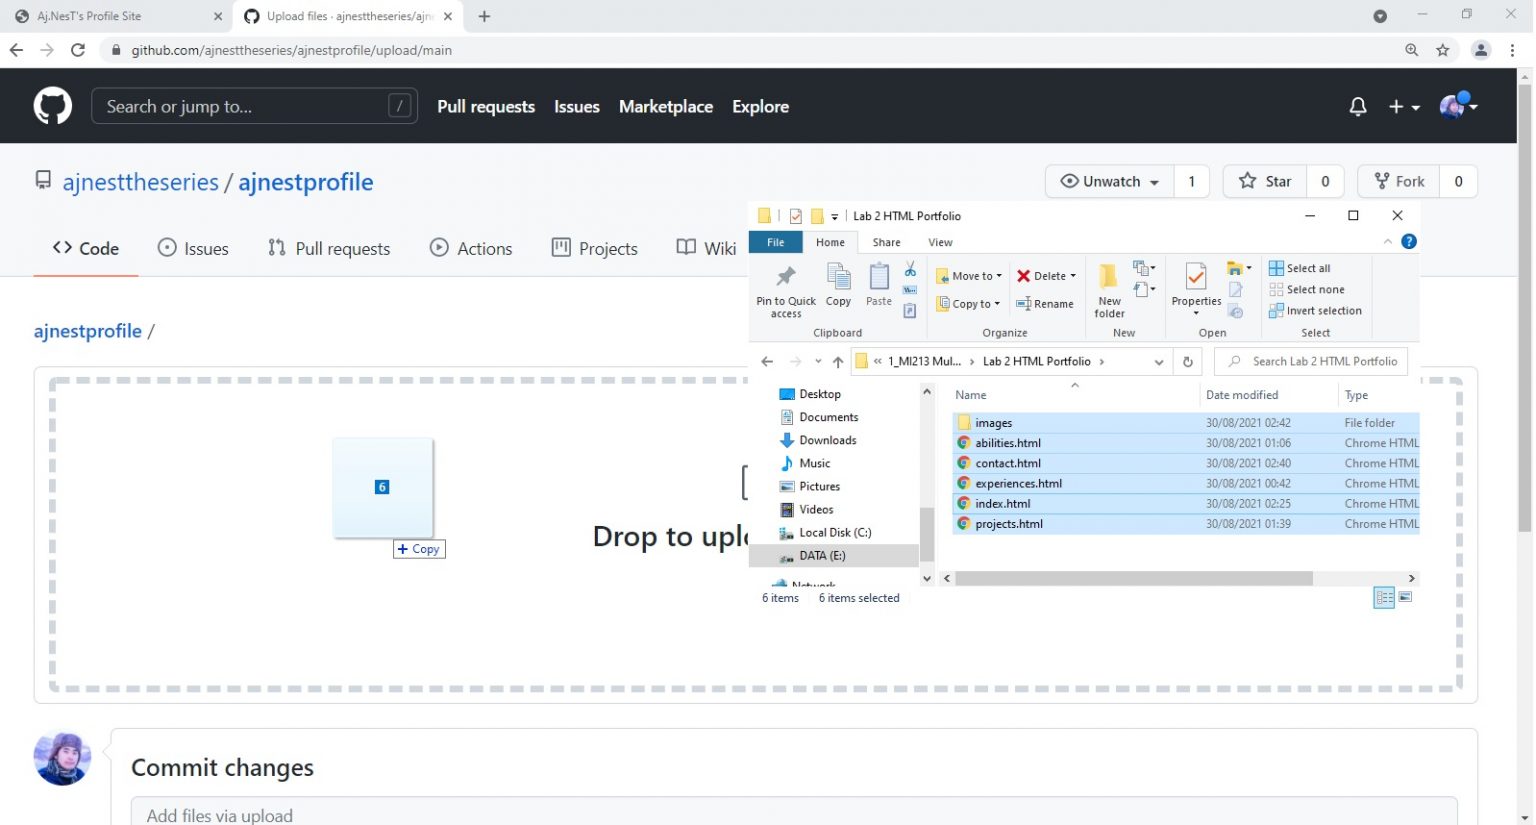Open the View ribbon tab

(x=940, y=242)
